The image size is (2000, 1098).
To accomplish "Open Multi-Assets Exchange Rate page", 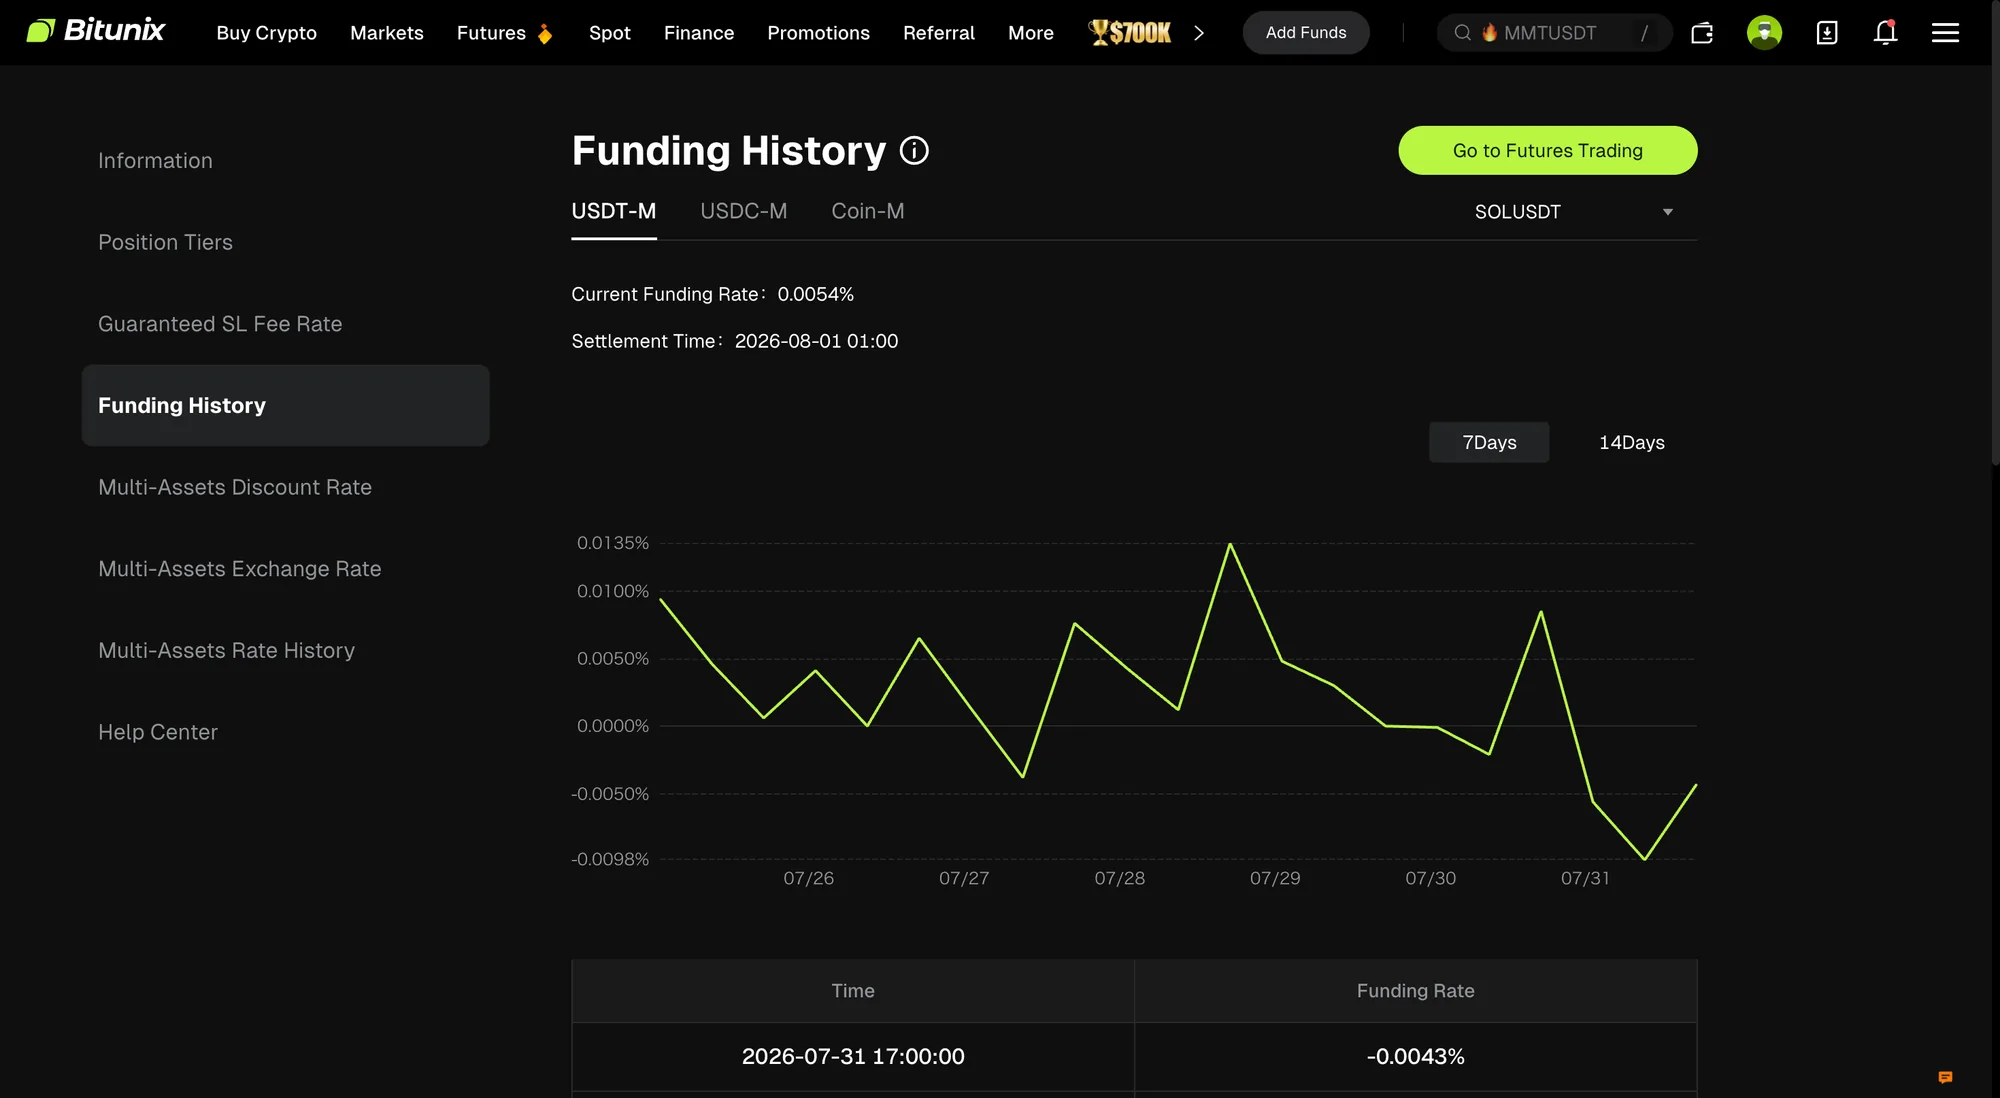I will (239, 569).
